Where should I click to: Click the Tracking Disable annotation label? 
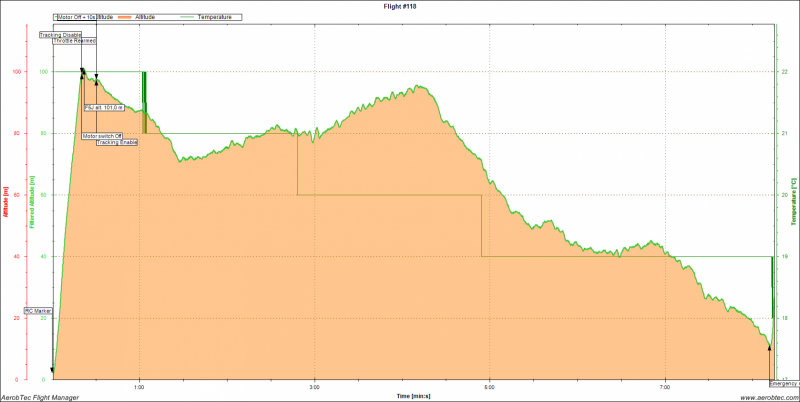[x=59, y=35]
